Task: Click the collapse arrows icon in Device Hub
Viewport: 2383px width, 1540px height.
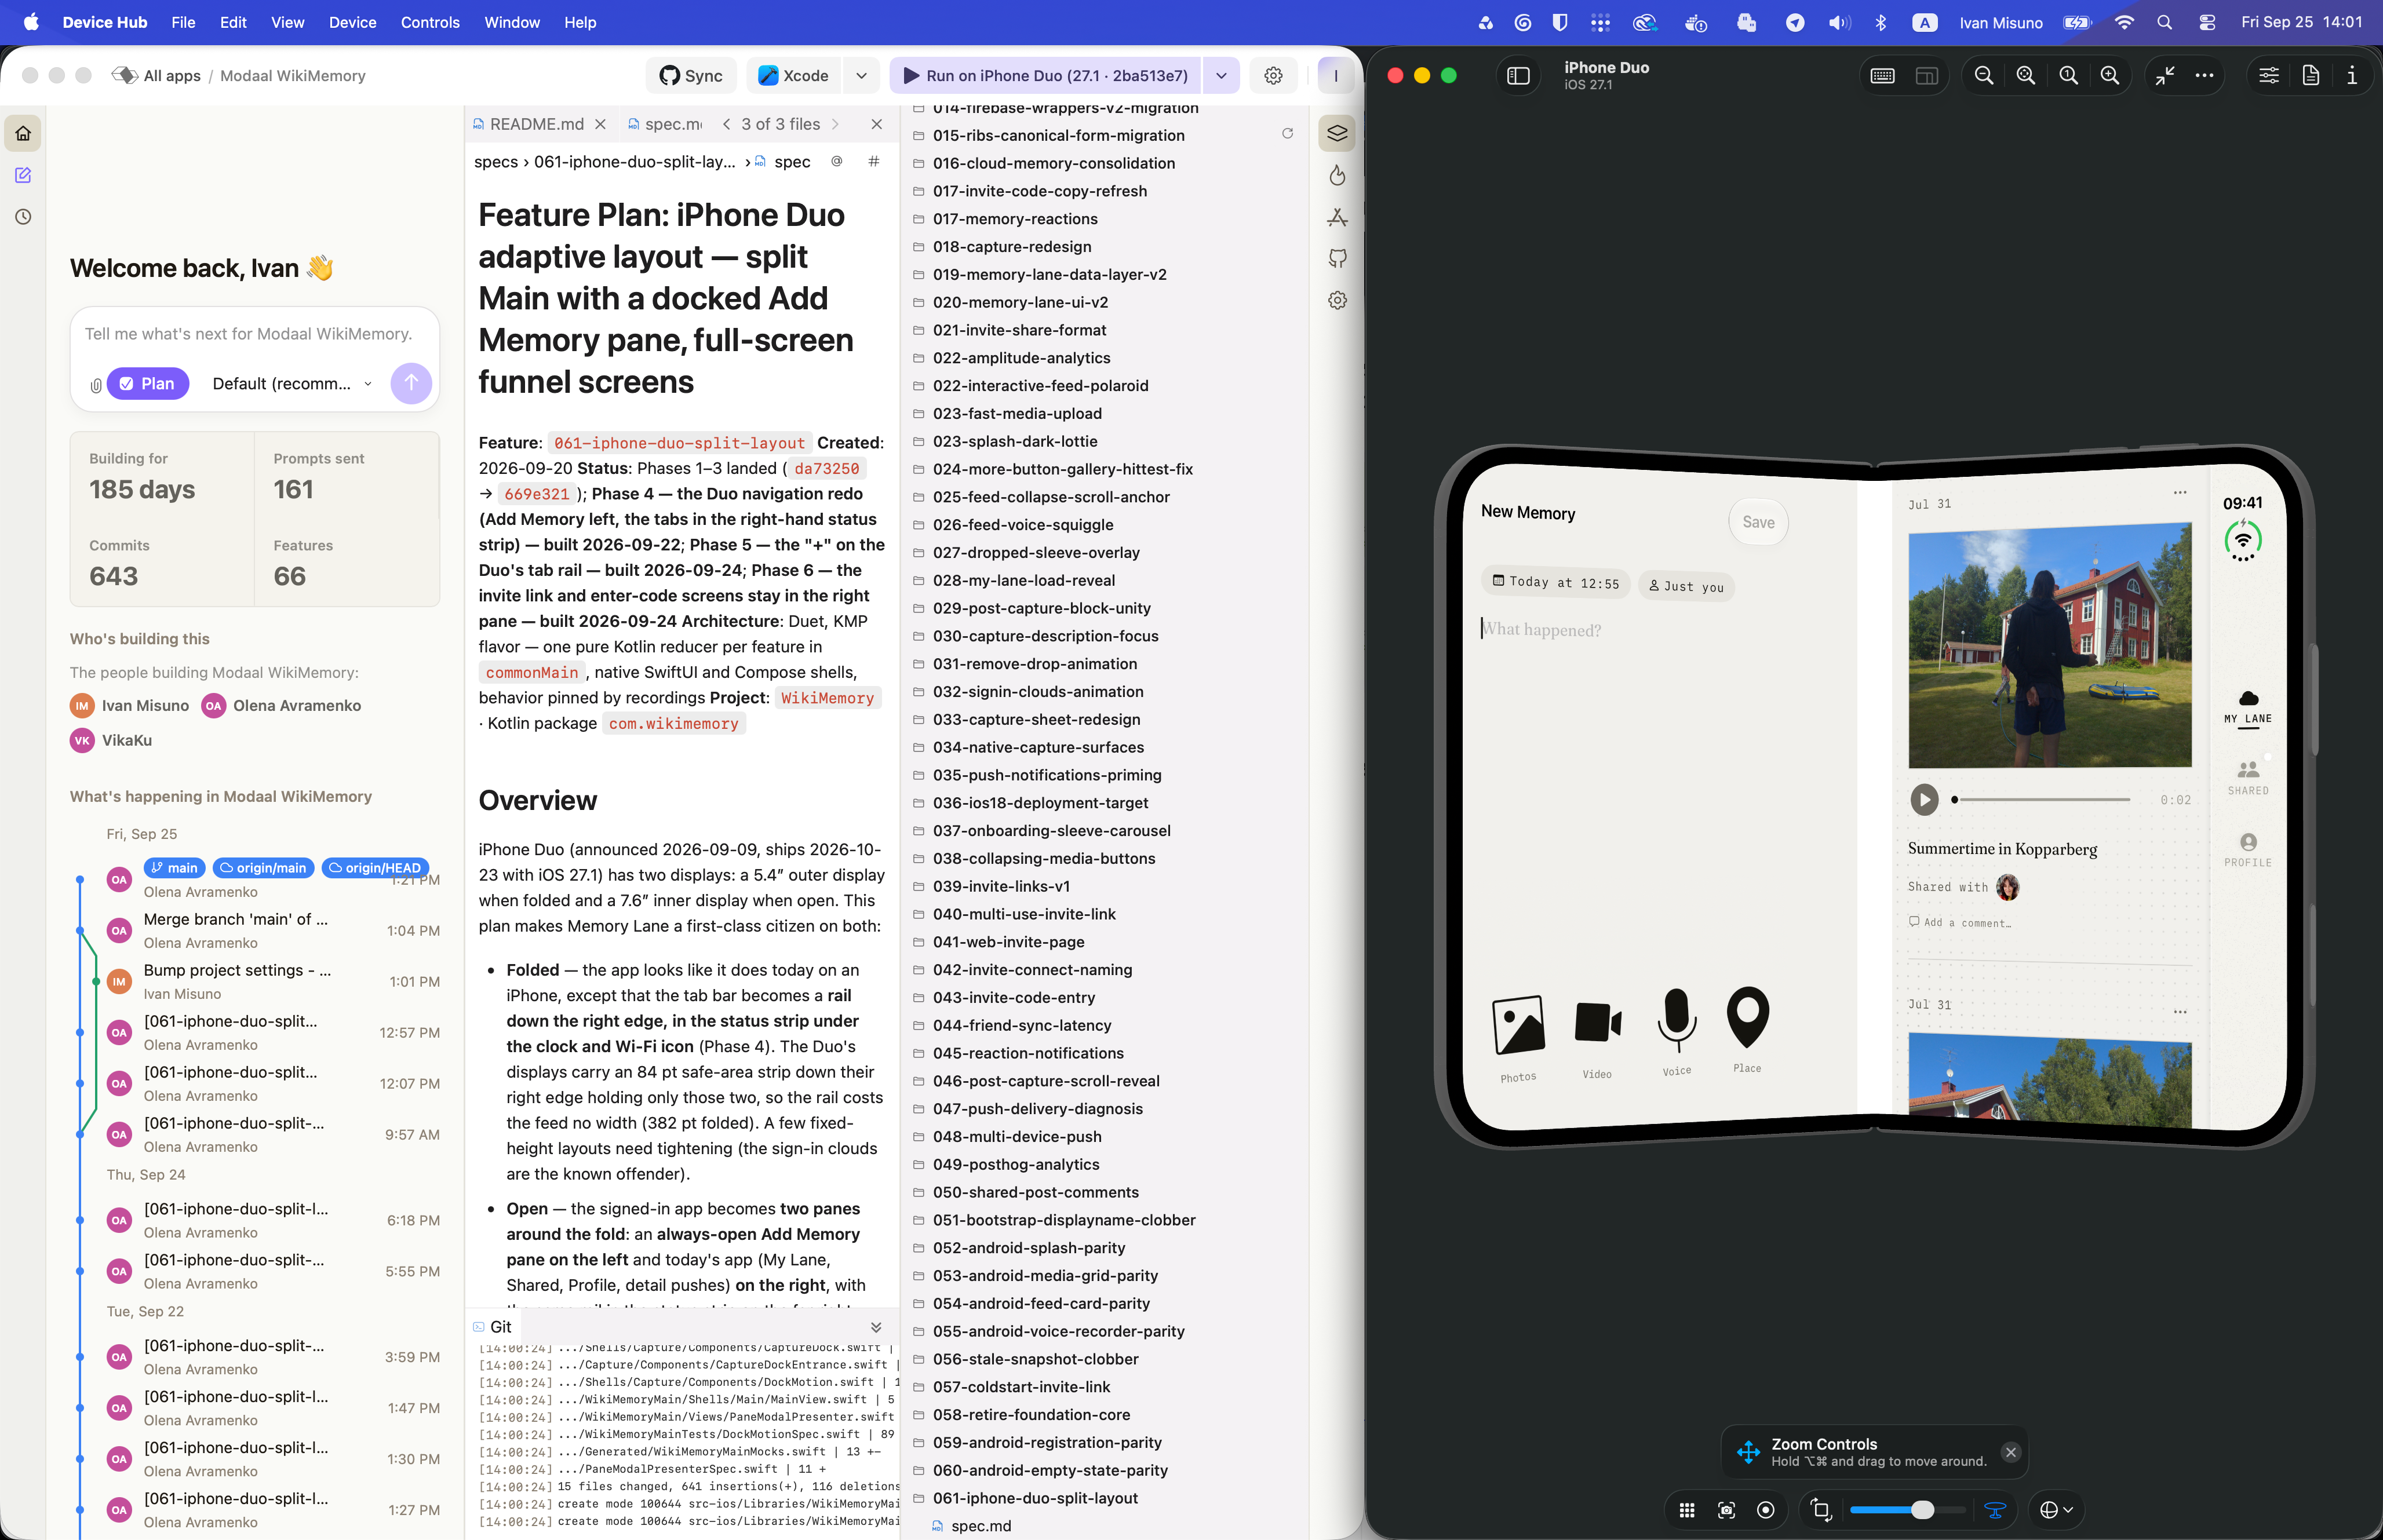Action: pyautogui.click(x=2164, y=75)
